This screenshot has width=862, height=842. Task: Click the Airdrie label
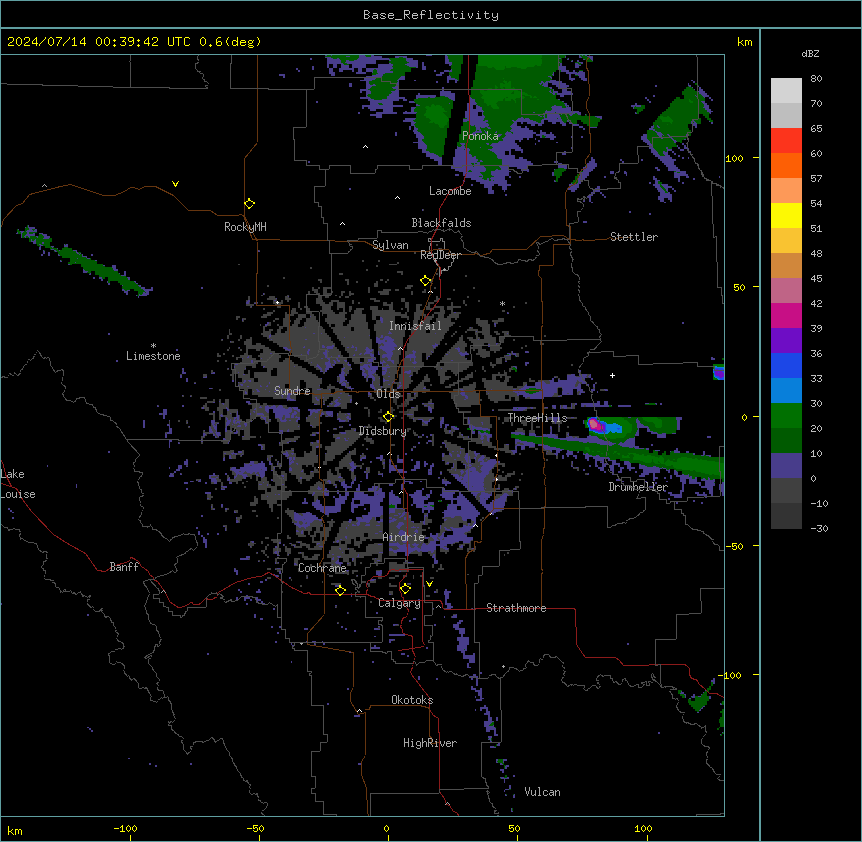coord(404,537)
